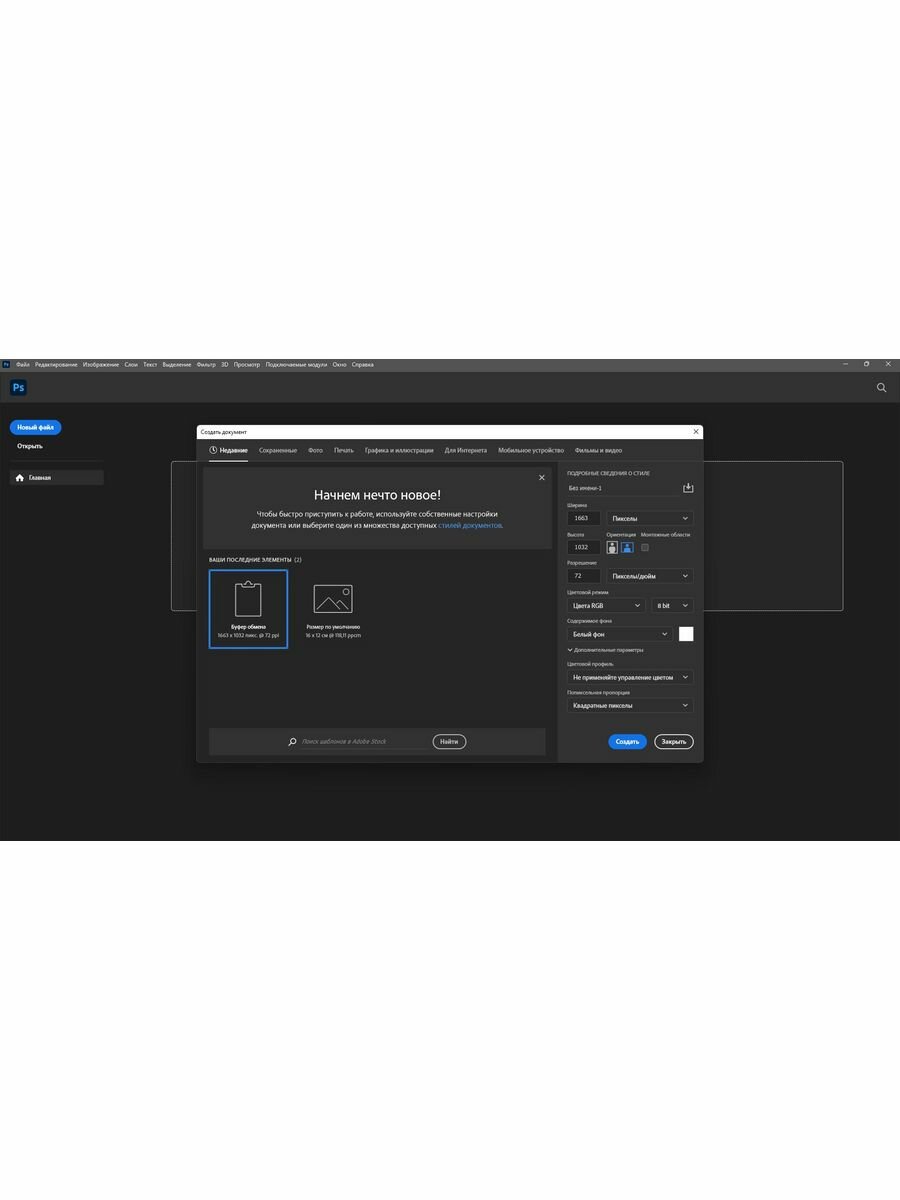
Task: Click the white background color swatch
Action: (x=686, y=634)
